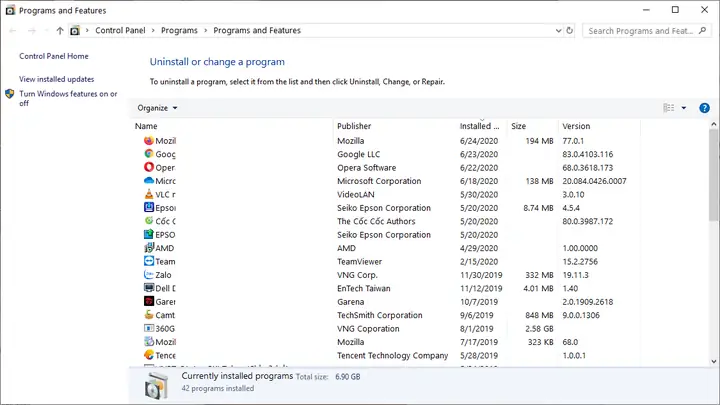The height and width of the screenshot is (405, 720).
Task: Open View installed updates link
Action: [56, 79]
